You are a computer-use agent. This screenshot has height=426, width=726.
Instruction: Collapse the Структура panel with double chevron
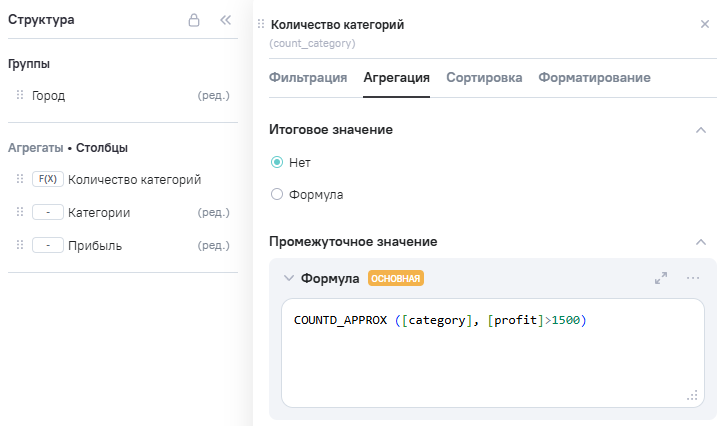pos(225,19)
